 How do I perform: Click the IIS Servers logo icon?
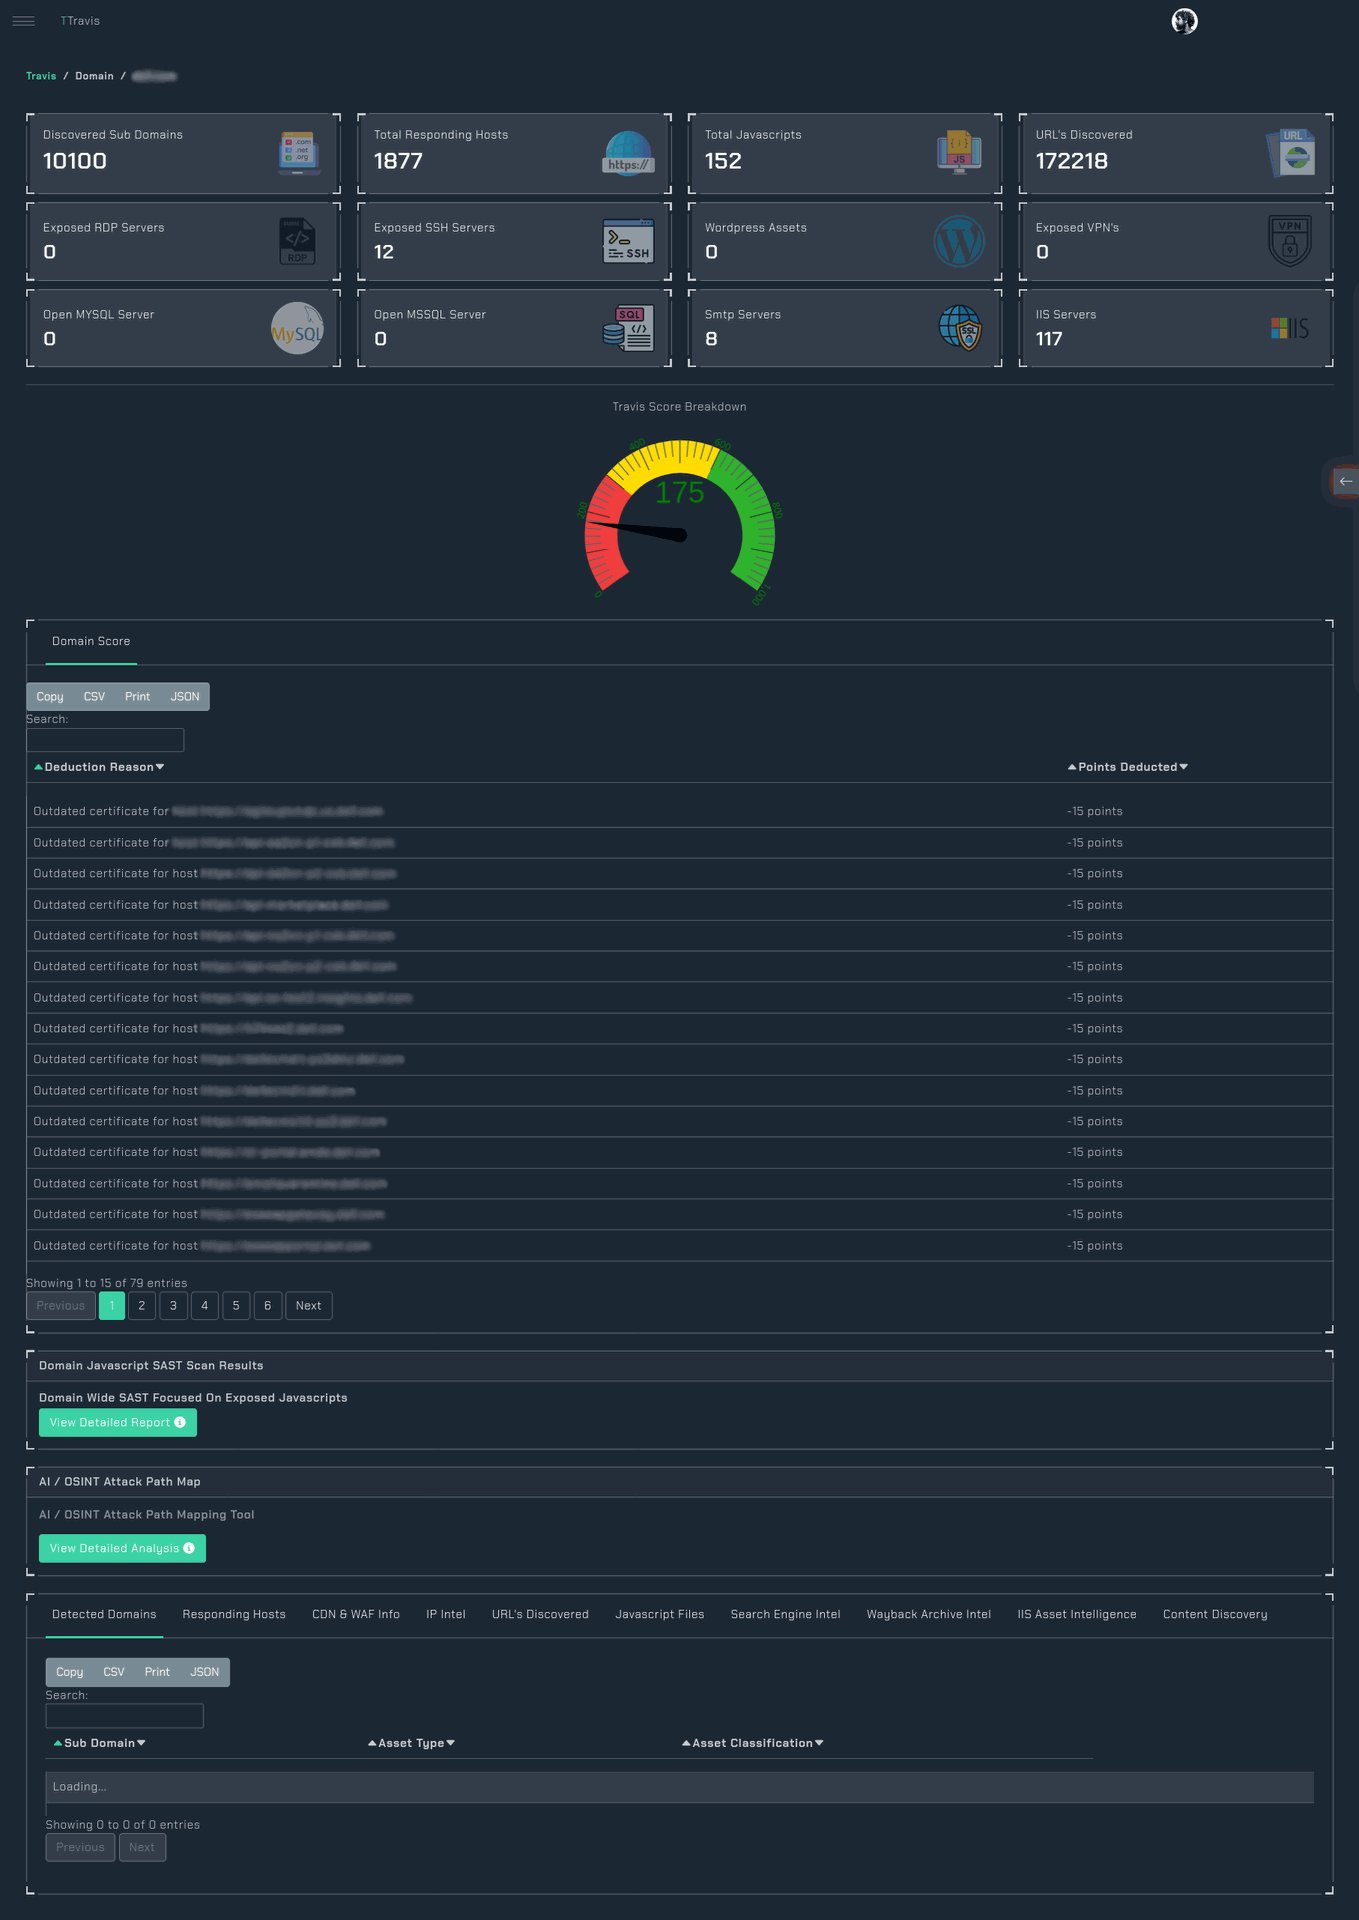pyautogui.click(x=1290, y=328)
